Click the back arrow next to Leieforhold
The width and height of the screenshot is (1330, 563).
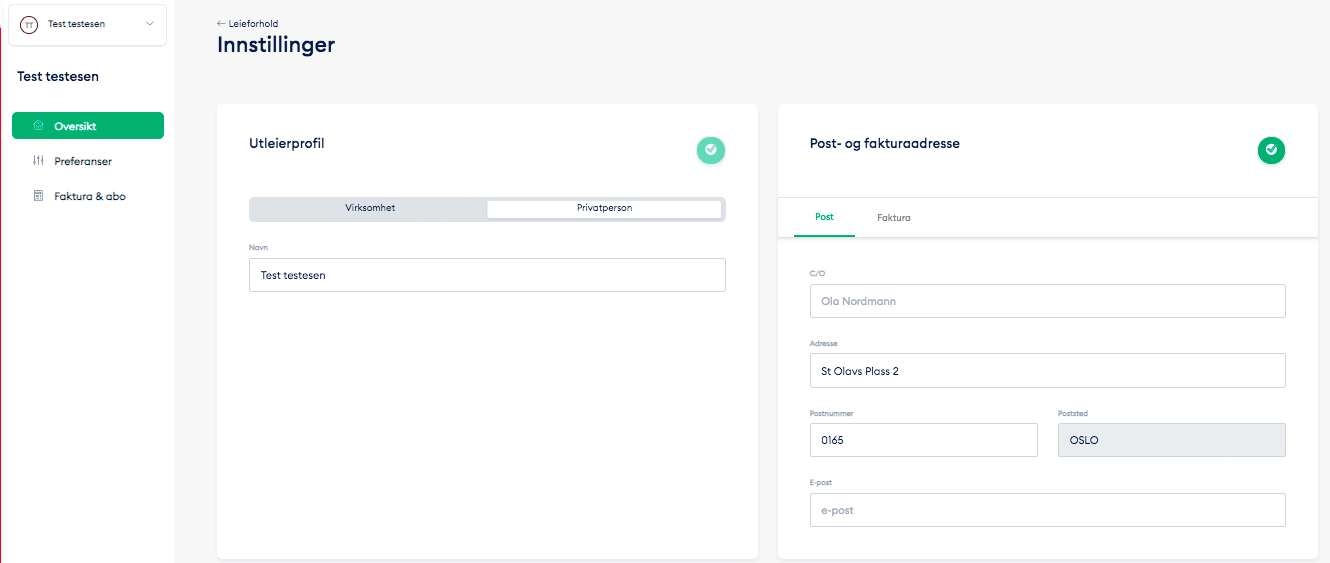point(221,23)
